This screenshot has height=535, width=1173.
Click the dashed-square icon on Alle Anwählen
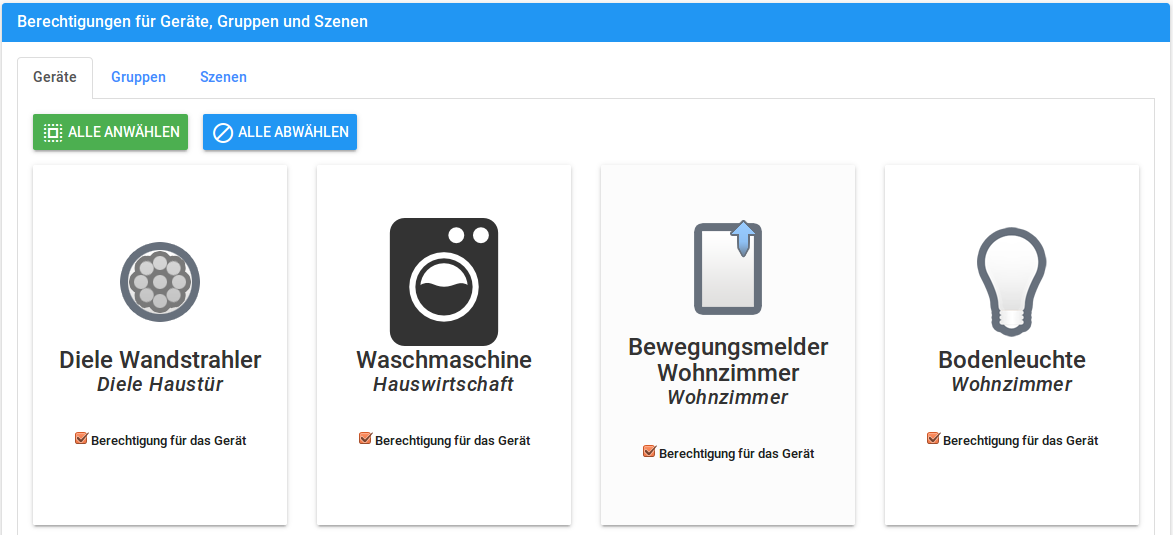[x=53, y=132]
